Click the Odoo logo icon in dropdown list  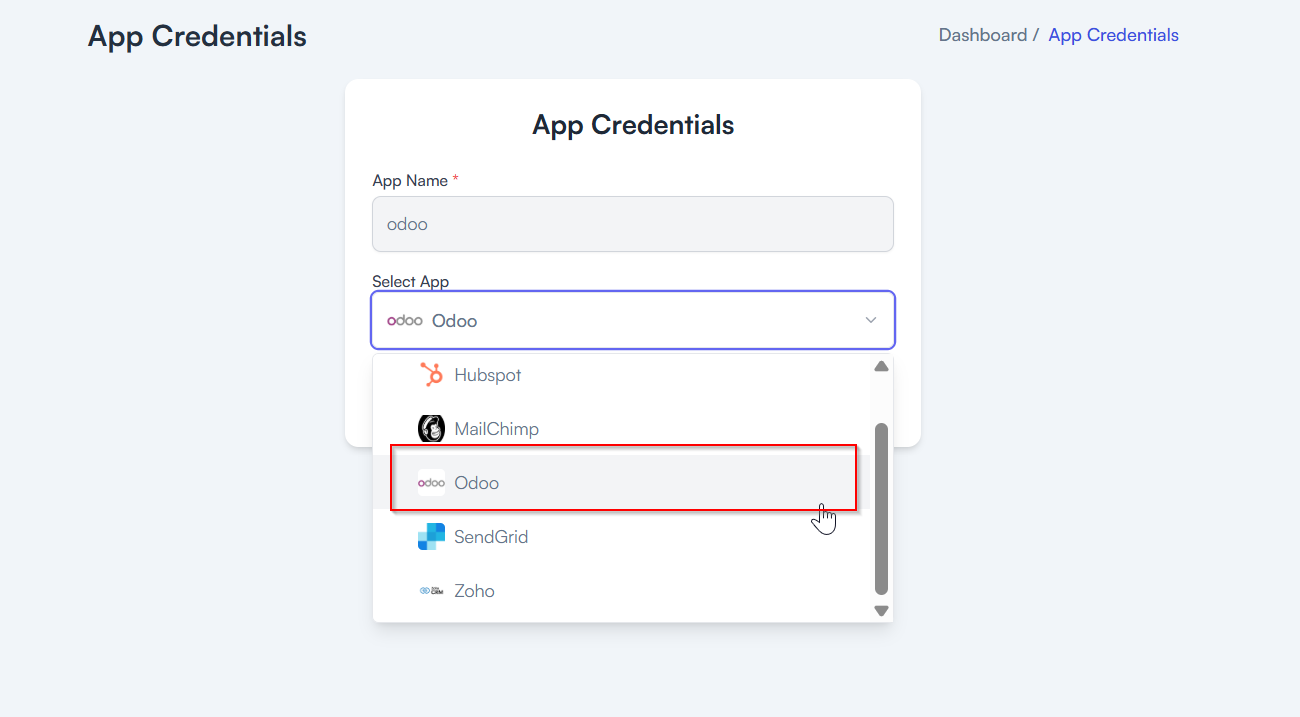pyautogui.click(x=431, y=483)
